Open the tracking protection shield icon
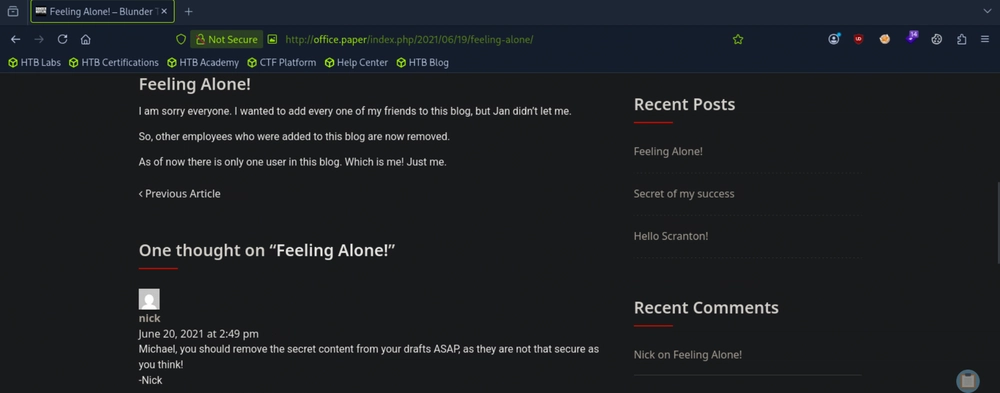The height and width of the screenshot is (393, 1000). point(181,40)
